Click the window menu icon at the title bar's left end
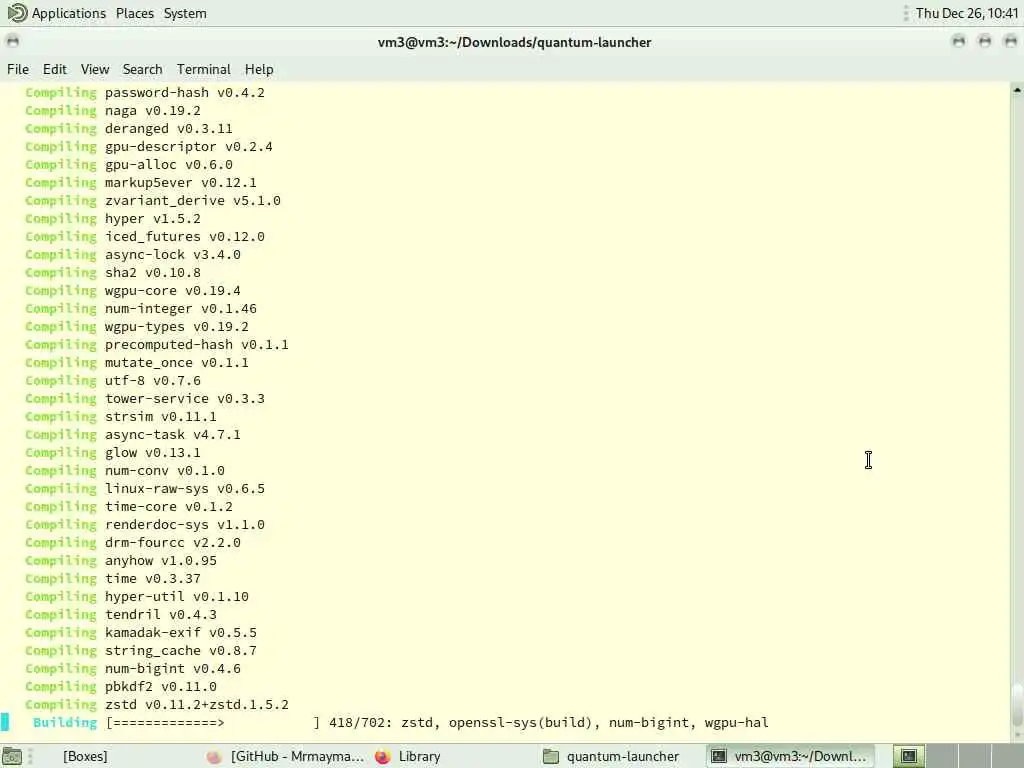This screenshot has height=768, width=1024. pyautogui.click(x=12, y=42)
